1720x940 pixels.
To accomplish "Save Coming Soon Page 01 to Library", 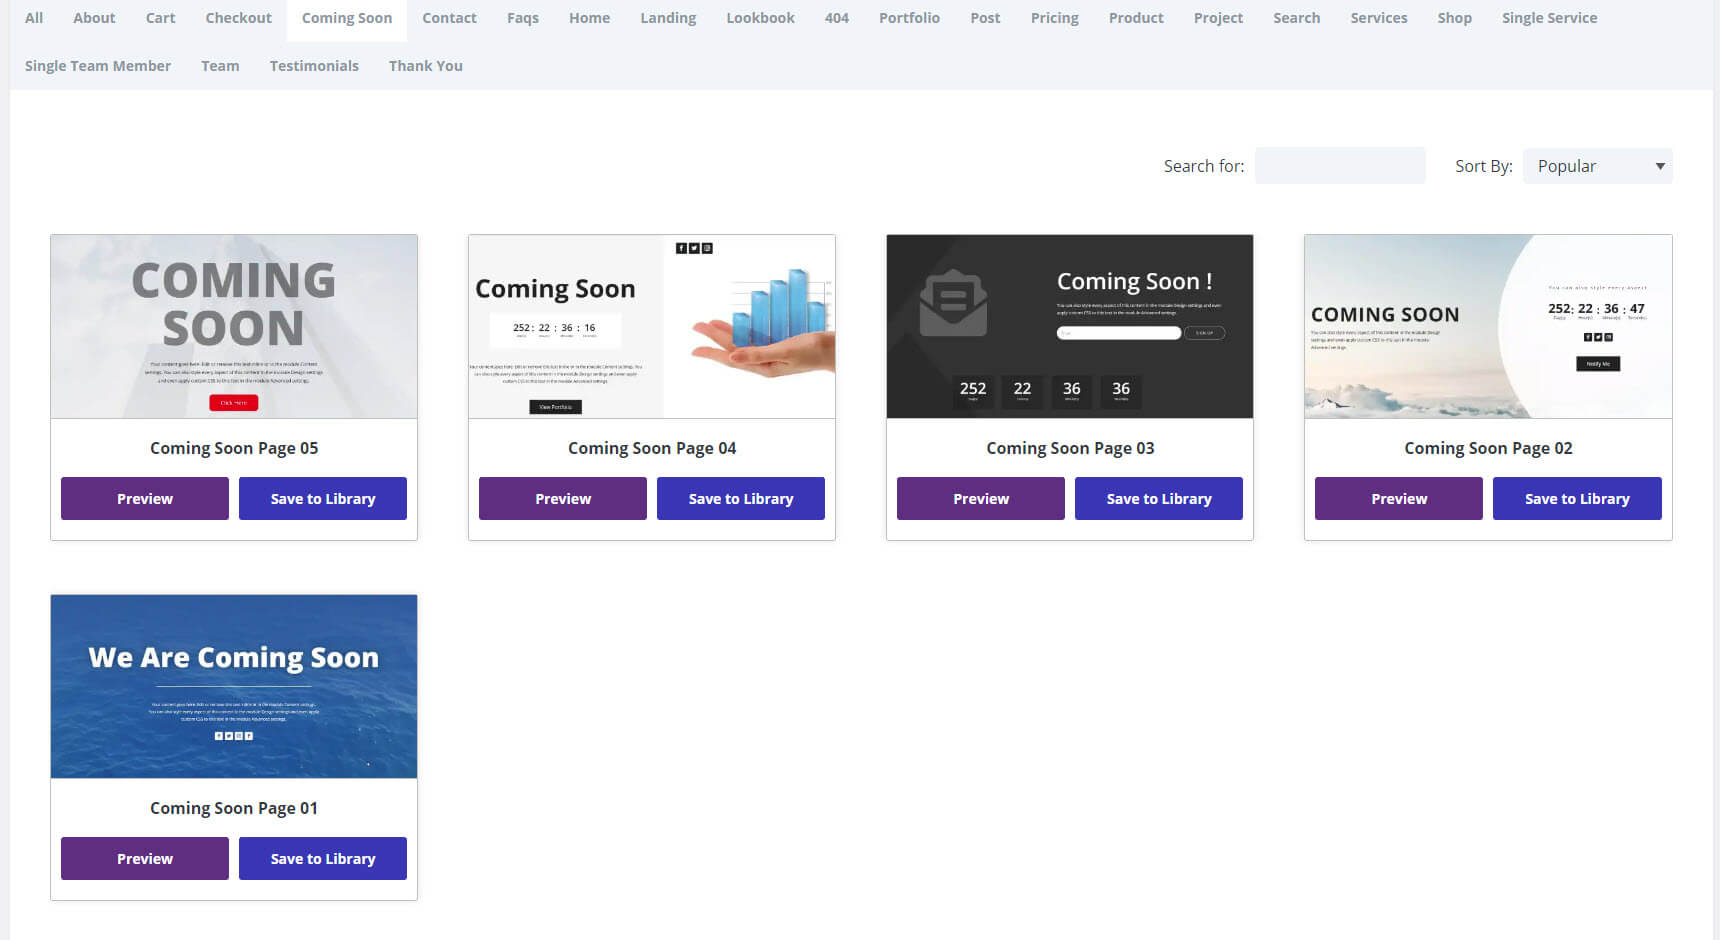I will pyautogui.click(x=323, y=859).
